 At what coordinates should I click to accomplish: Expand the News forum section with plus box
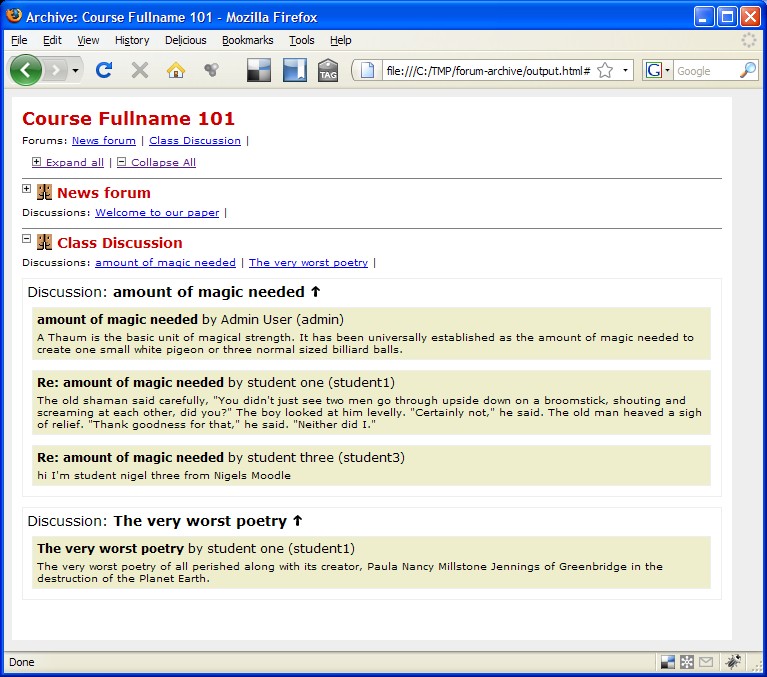tap(26, 188)
